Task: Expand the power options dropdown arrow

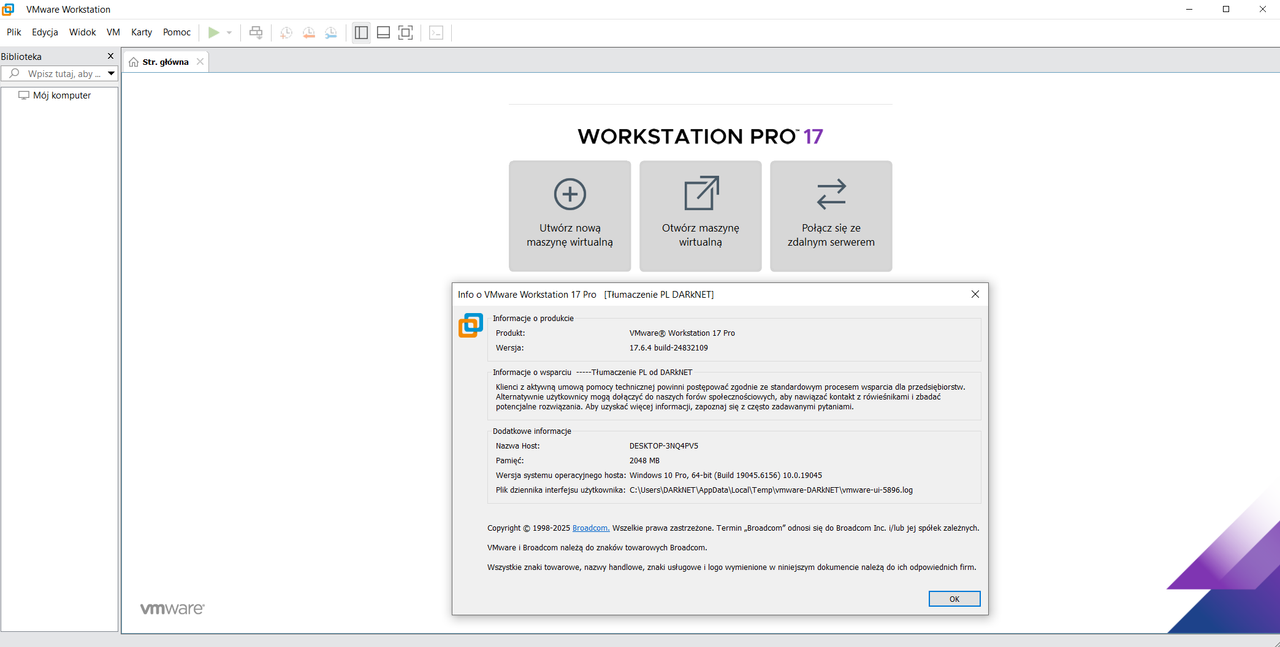Action: click(x=229, y=33)
